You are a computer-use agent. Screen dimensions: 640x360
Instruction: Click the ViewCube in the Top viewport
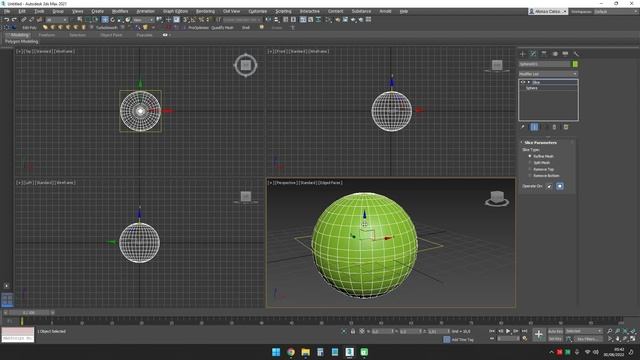click(246, 65)
